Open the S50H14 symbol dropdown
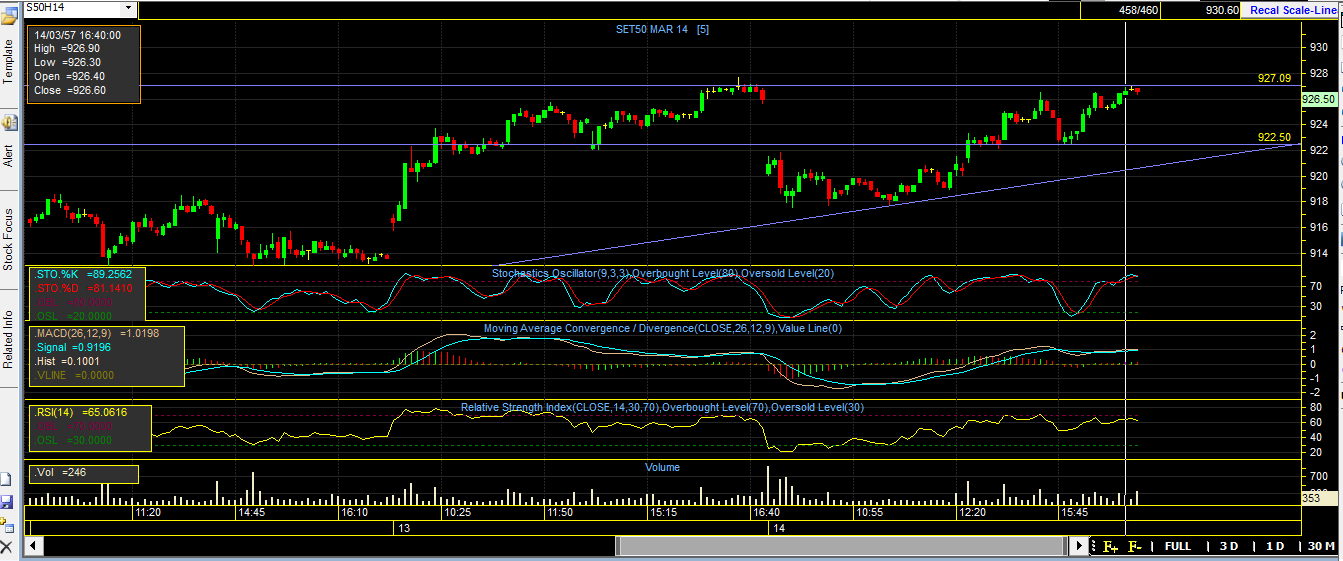The image size is (1343, 561). [x=128, y=8]
